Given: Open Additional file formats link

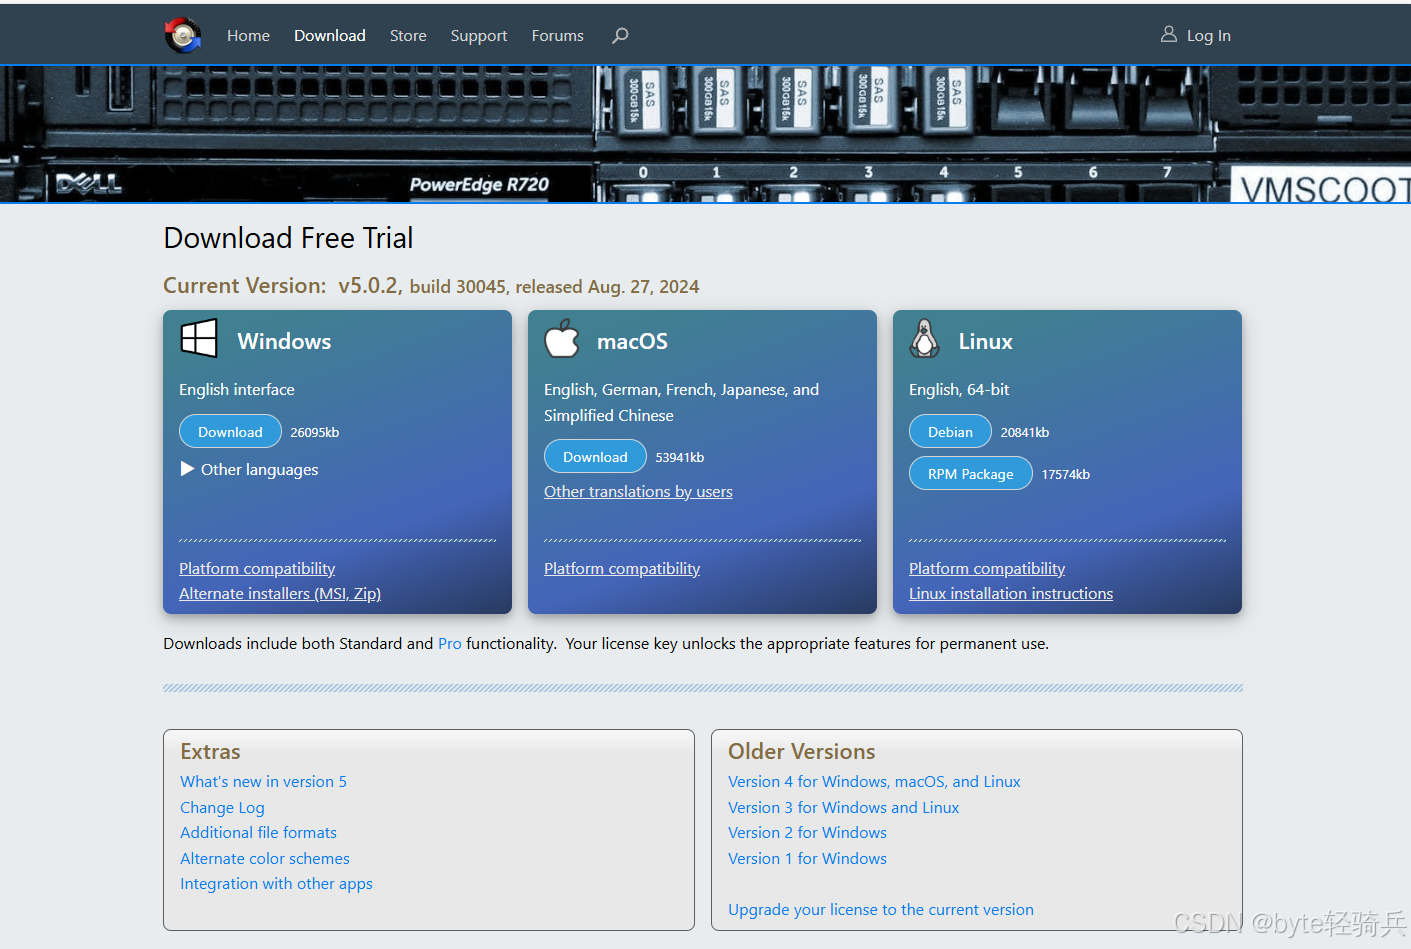Looking at the screenshot, I should point(258,833).
